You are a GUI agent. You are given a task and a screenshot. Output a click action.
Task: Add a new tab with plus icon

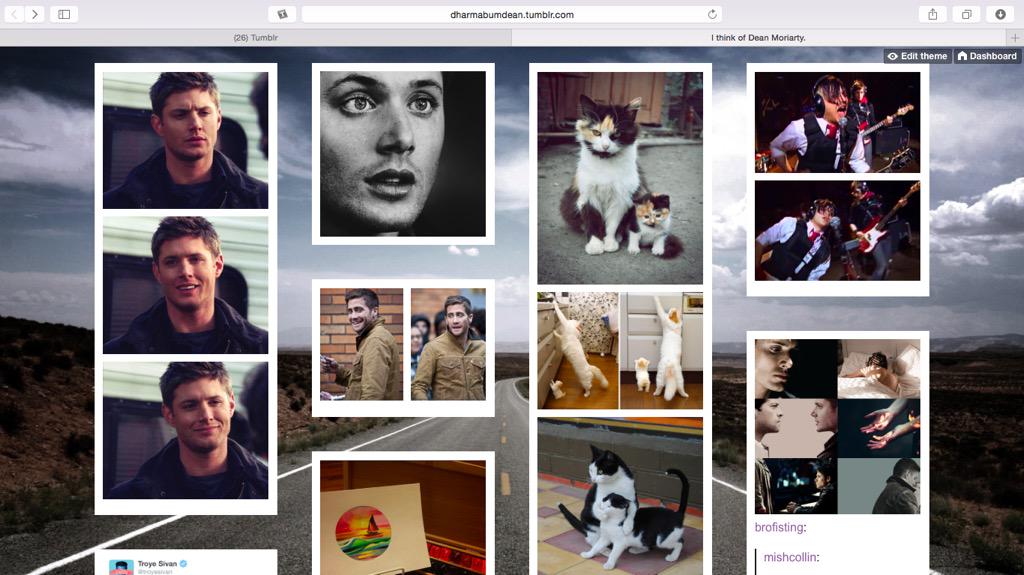[x=1015, y=38]
